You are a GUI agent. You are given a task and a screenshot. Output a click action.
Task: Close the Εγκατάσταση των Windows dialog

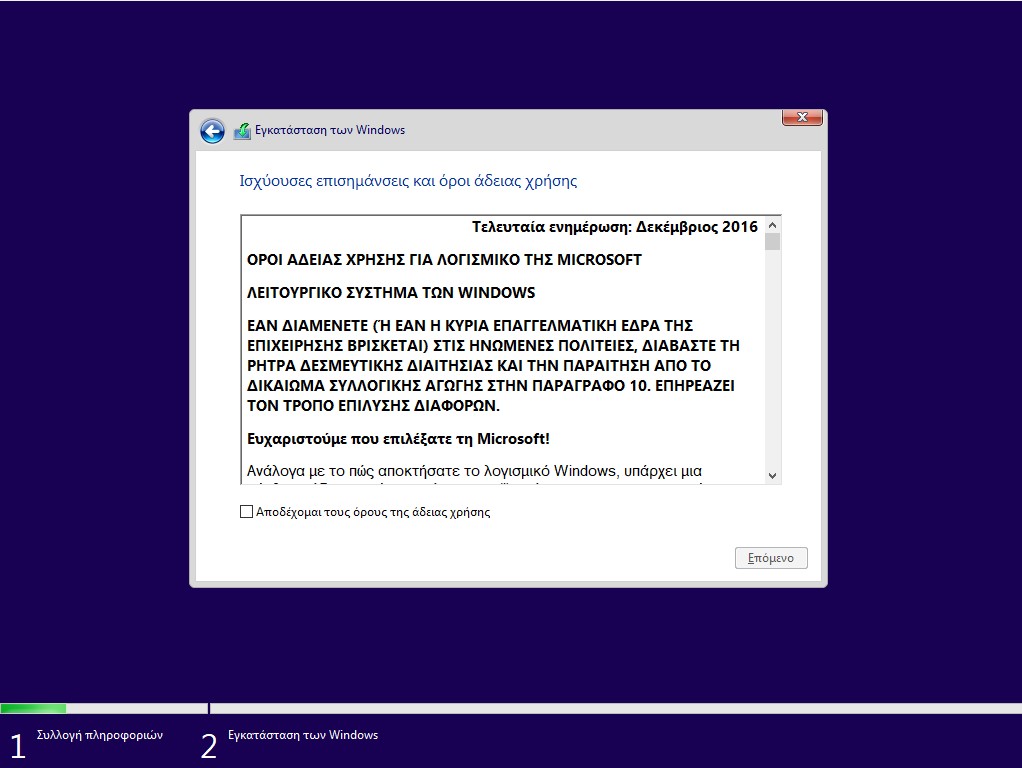(802, 117)
